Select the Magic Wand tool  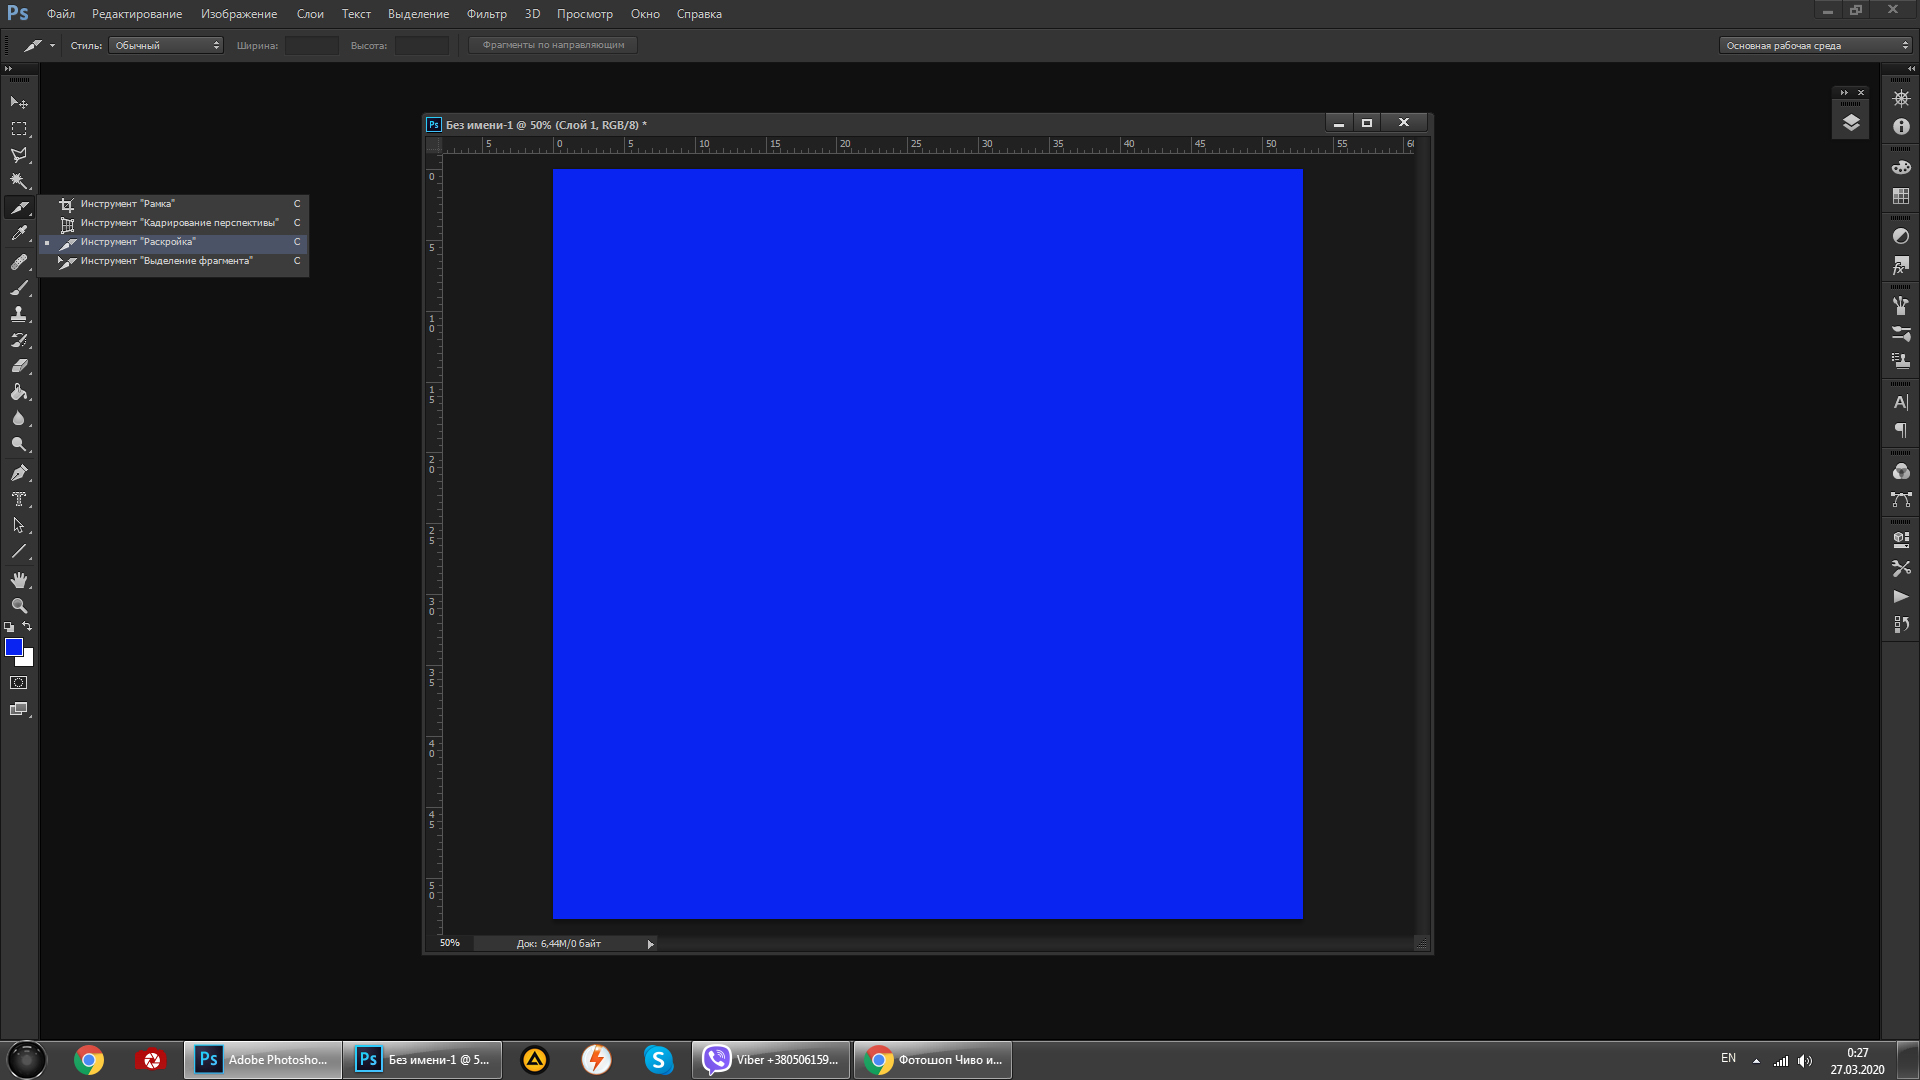coord(19,181)
